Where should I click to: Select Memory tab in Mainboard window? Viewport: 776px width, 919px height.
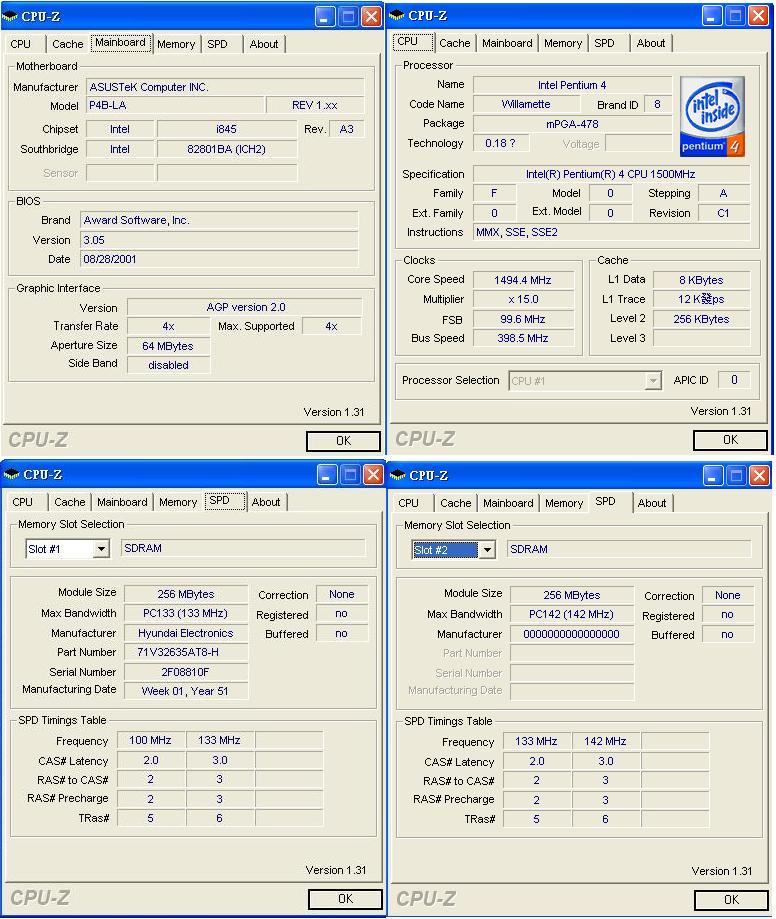click(x=176, y=44)
